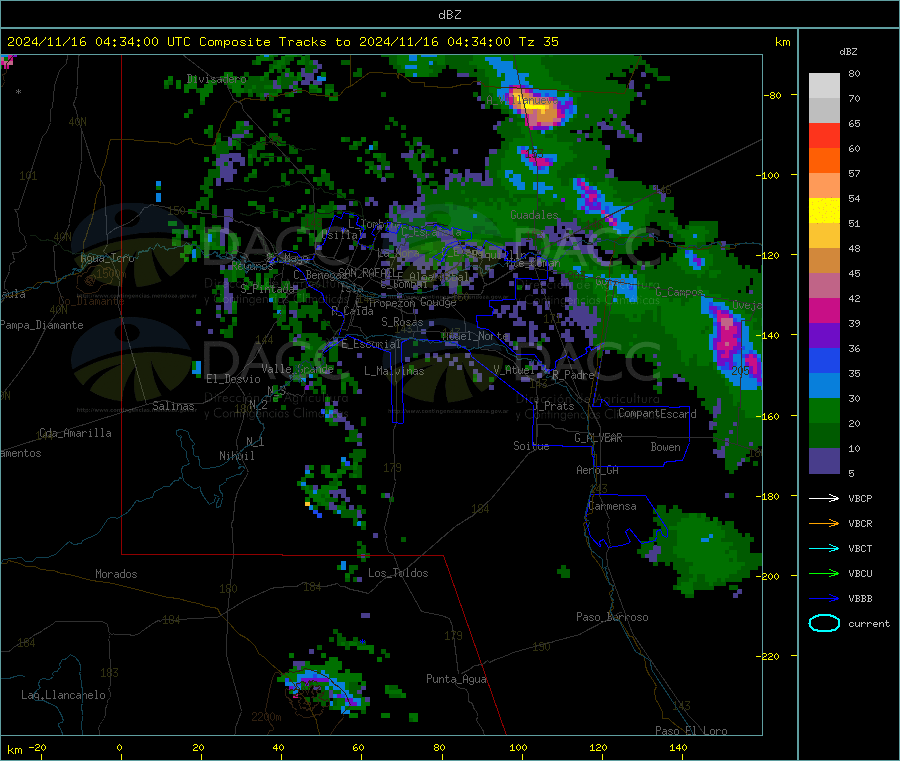Click the 'dBZ' title at the top

[449, 15]
